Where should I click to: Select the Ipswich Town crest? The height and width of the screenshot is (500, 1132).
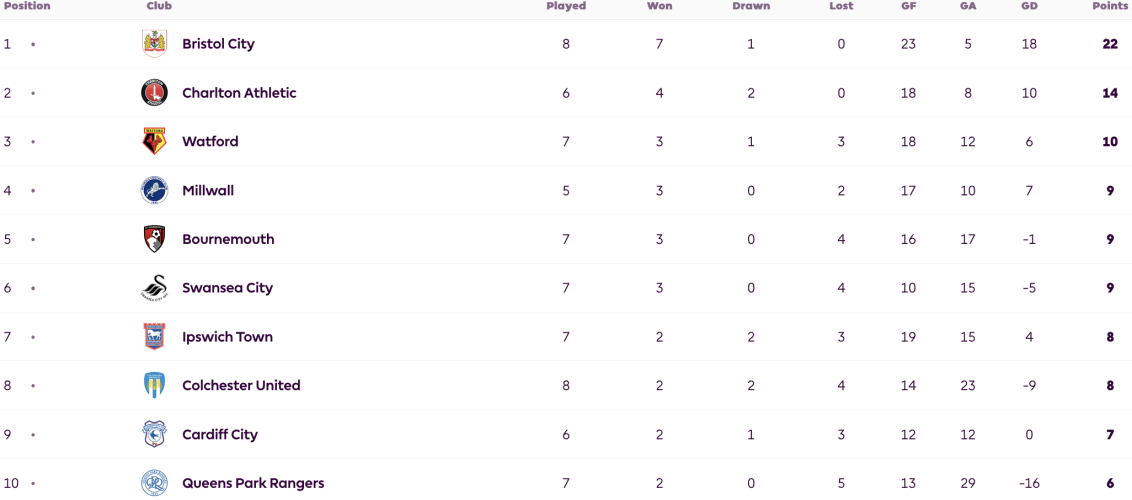(154, 337)
